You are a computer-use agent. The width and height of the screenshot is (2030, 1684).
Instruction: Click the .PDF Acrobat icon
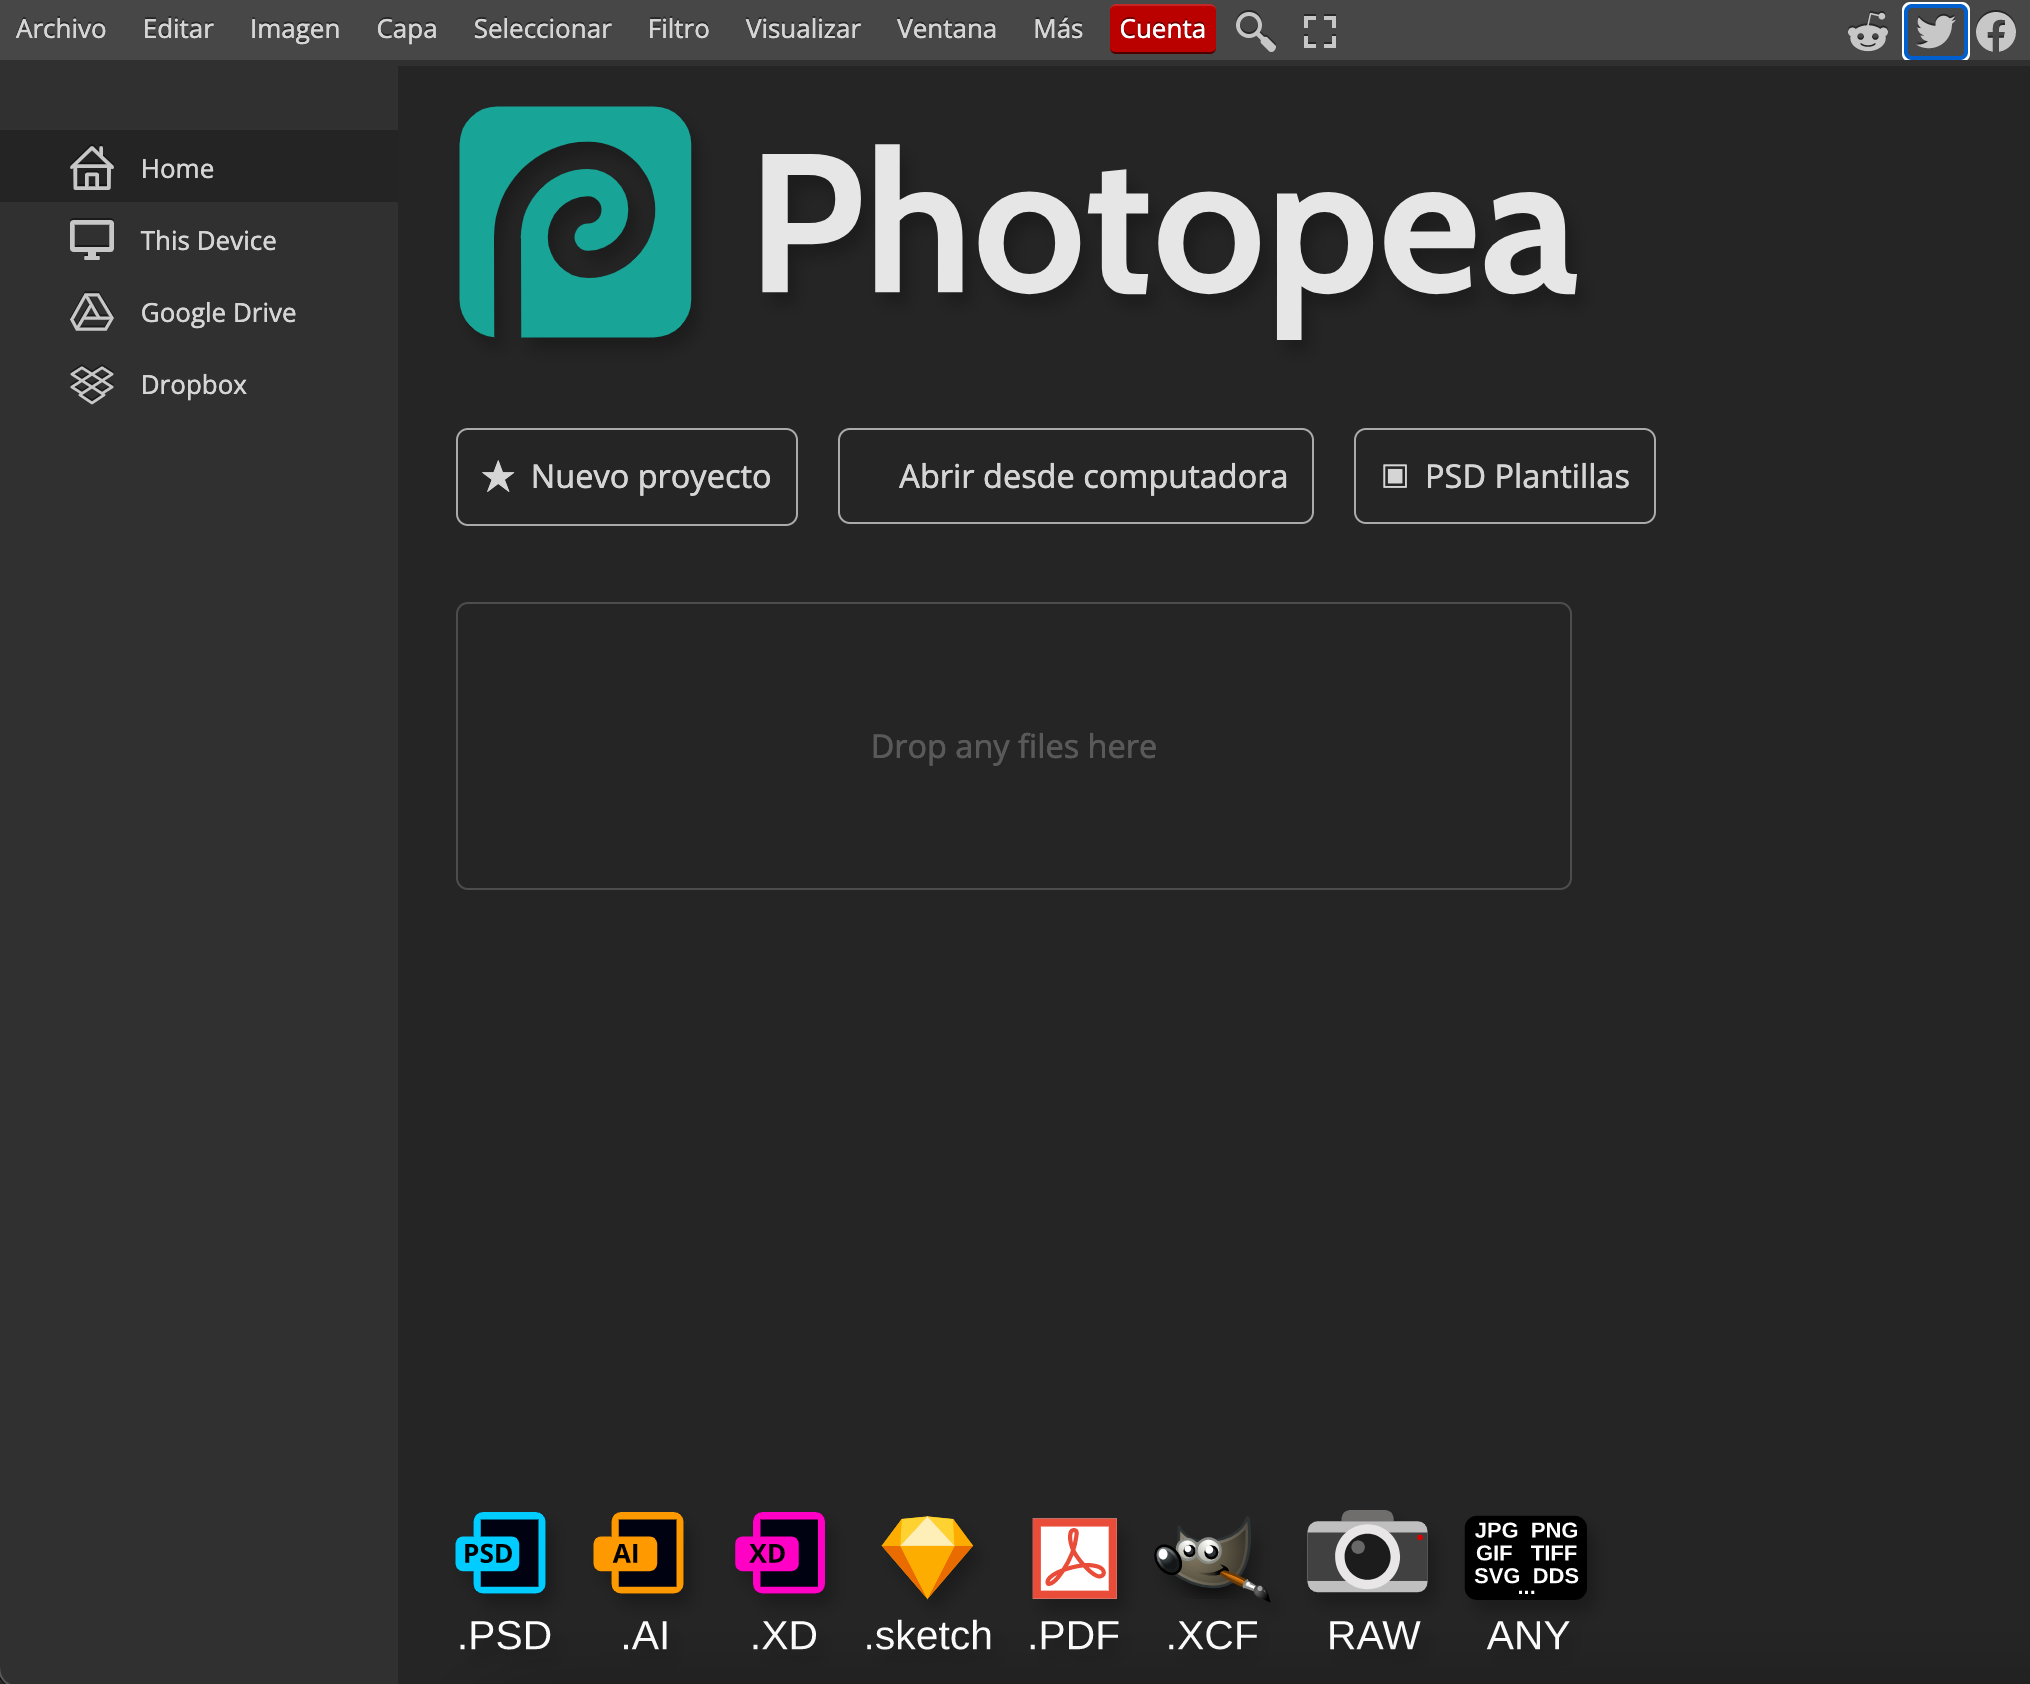point(1074,1558)
